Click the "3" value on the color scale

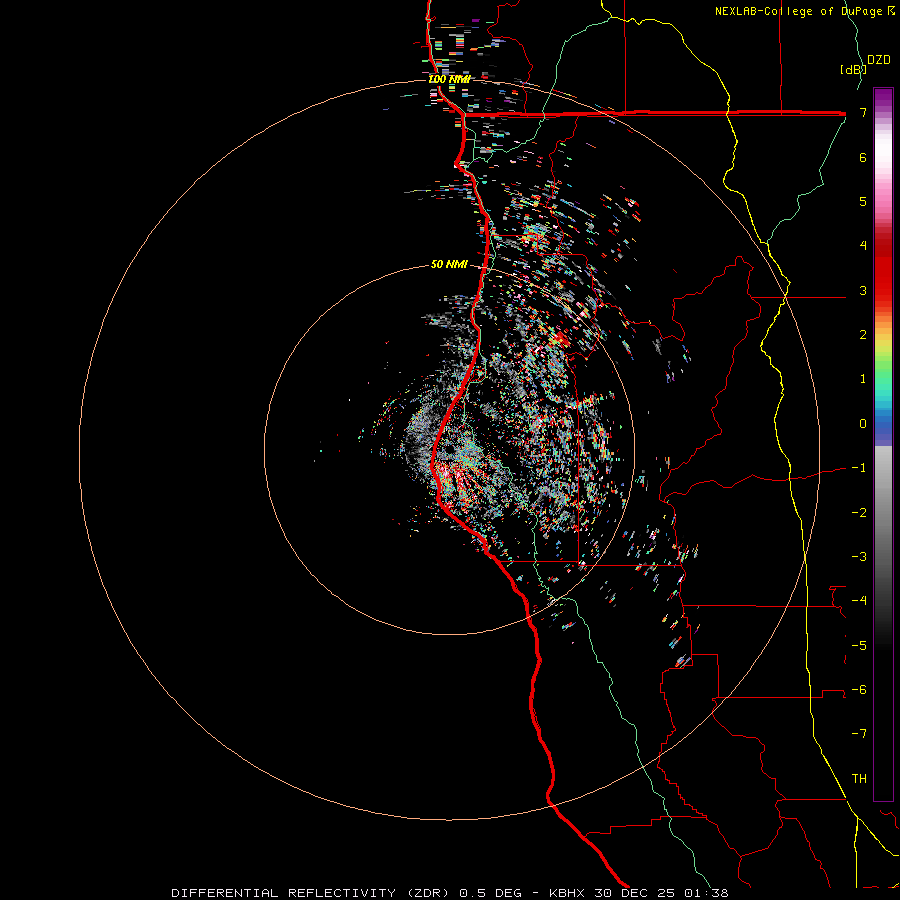tap(863, 290)
